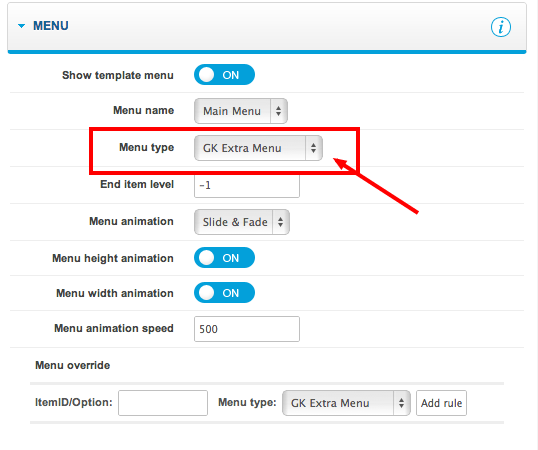Click the End item level field
Viewport: 538px width, 450px height.
tap(247, 186)
